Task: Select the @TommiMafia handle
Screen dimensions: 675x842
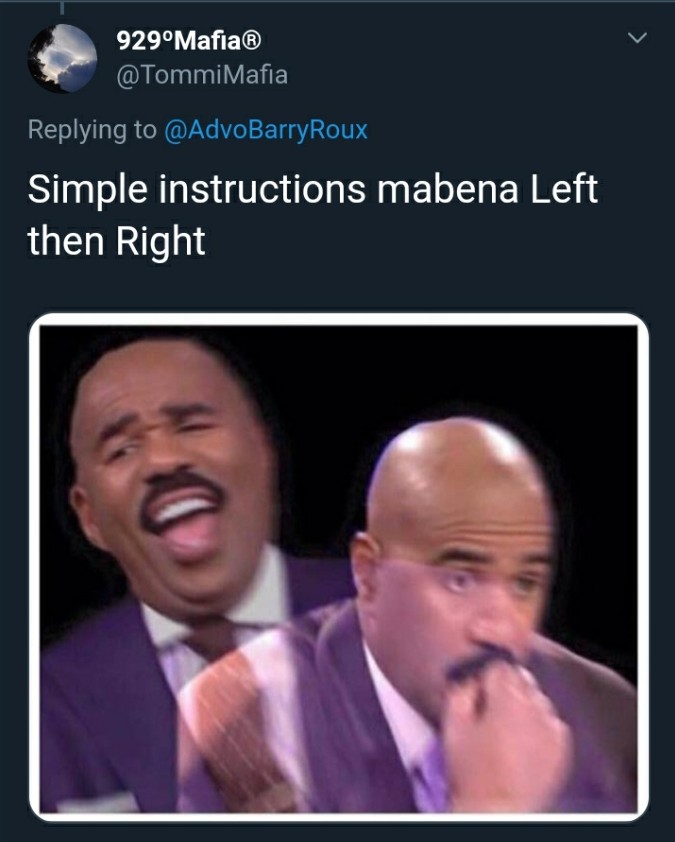Action: pos(202,75)
